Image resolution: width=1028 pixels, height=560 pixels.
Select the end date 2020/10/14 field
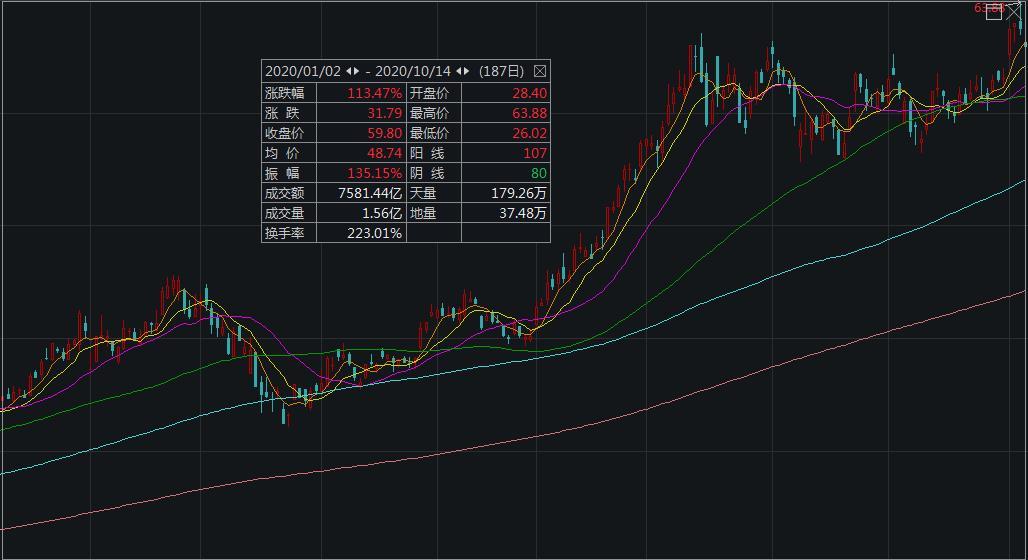[413, 71]
